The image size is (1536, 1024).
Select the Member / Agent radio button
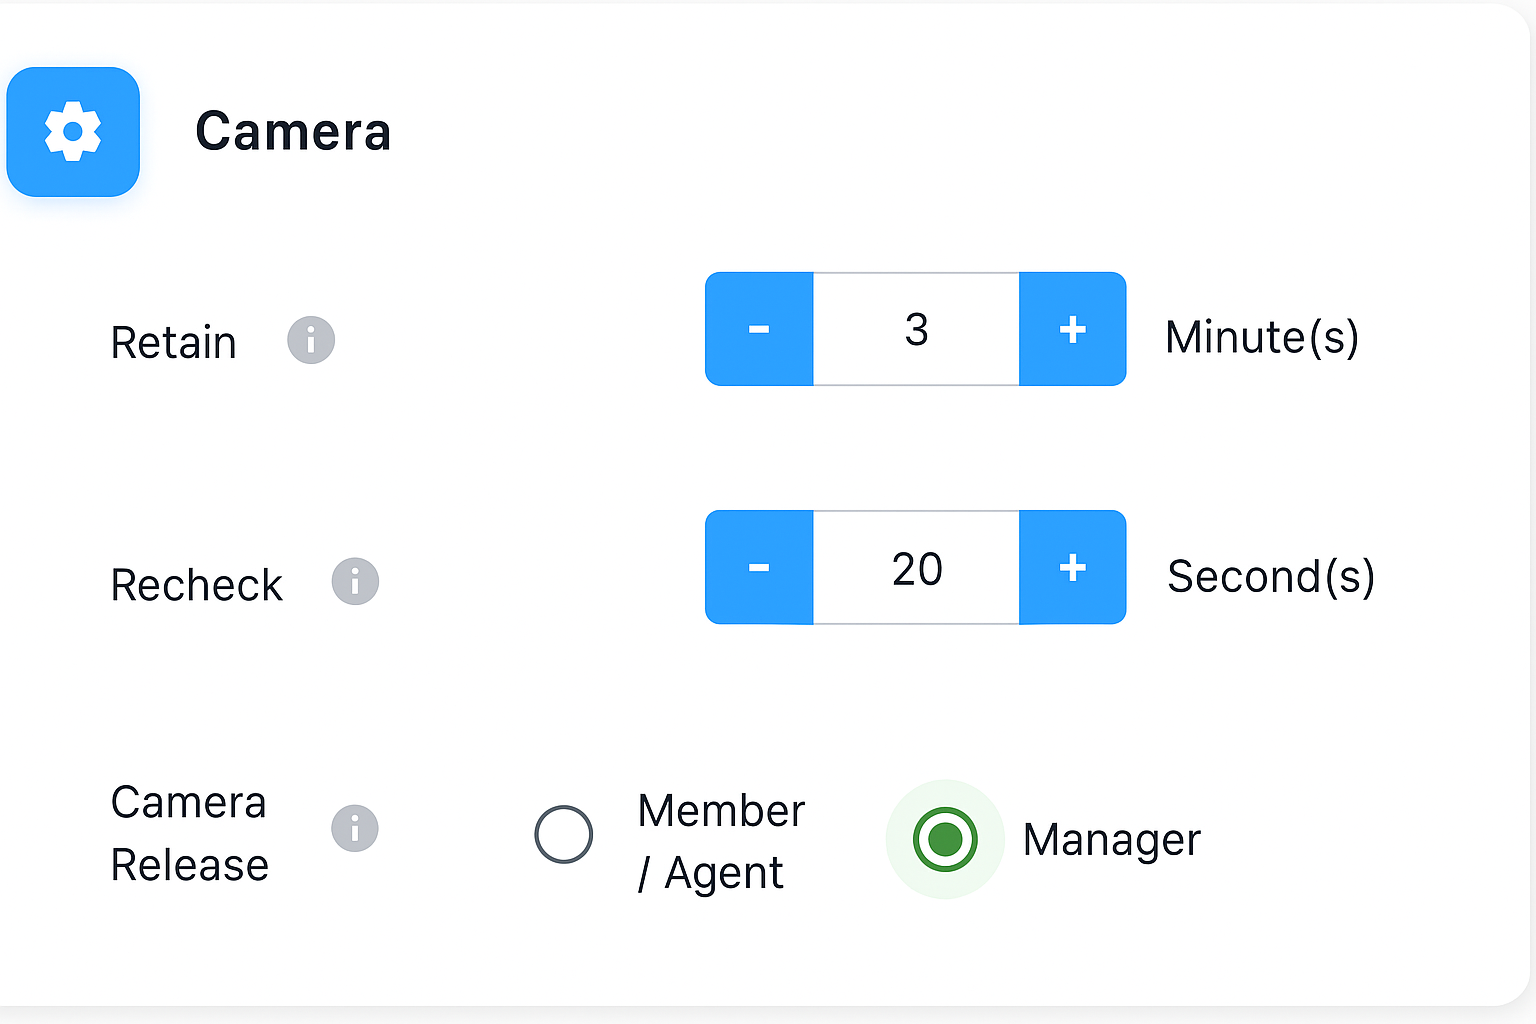pos(564,834)
